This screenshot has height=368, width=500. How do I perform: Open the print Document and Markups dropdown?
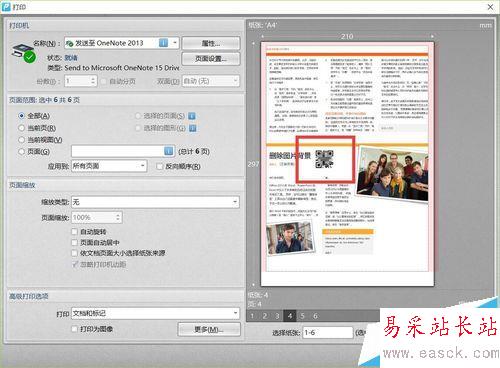coord(155,313)
